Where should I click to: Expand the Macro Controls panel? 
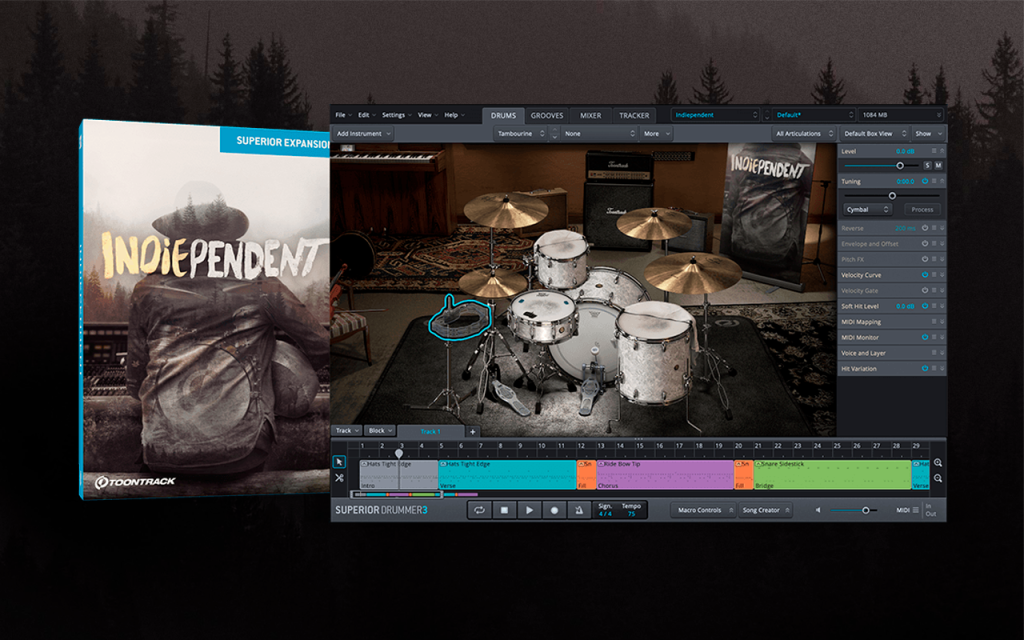[704, 510]
